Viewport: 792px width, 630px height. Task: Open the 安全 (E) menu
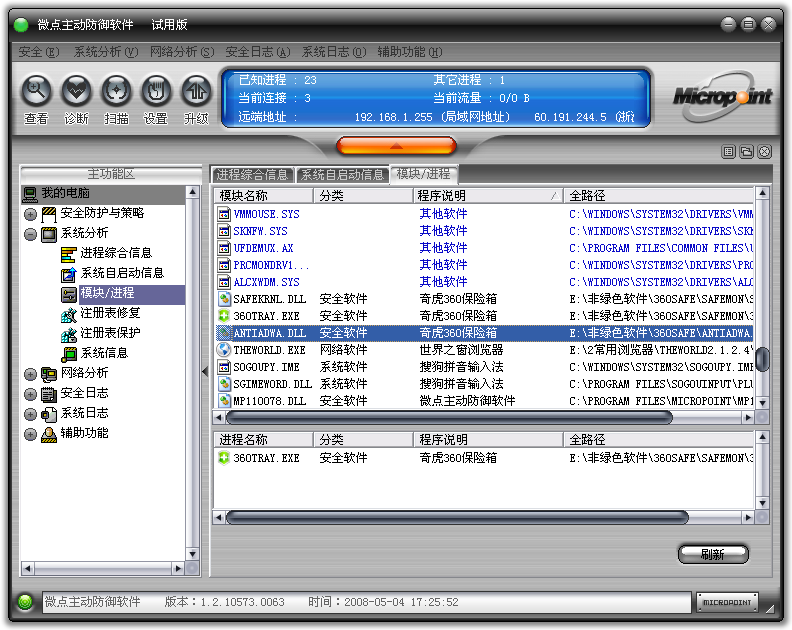pyautogui.click(x=38, y=52)
